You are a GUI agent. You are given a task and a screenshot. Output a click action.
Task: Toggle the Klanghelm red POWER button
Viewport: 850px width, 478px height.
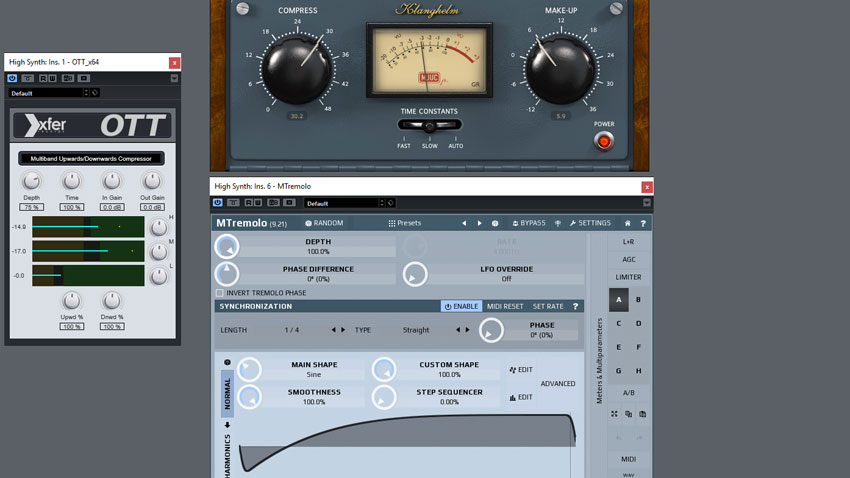coord(603,141)
